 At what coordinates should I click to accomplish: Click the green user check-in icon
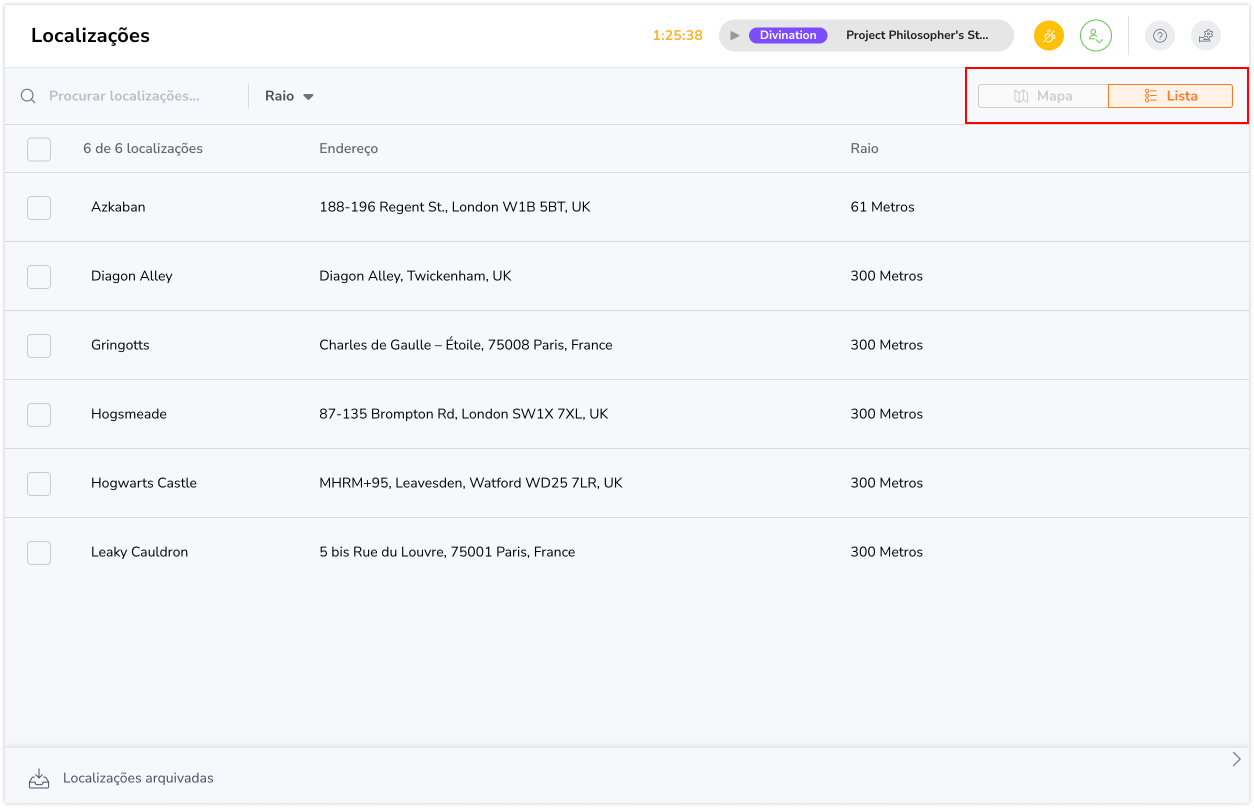pyautogui.click(x=1095, y=36)
